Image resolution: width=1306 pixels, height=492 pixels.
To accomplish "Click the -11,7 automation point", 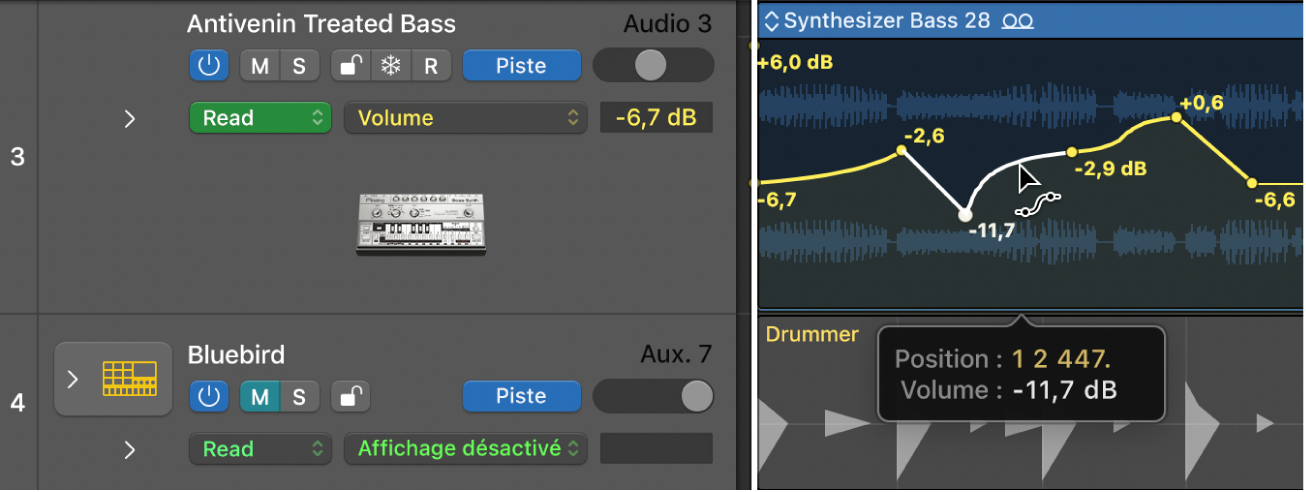I will [964, 214].
